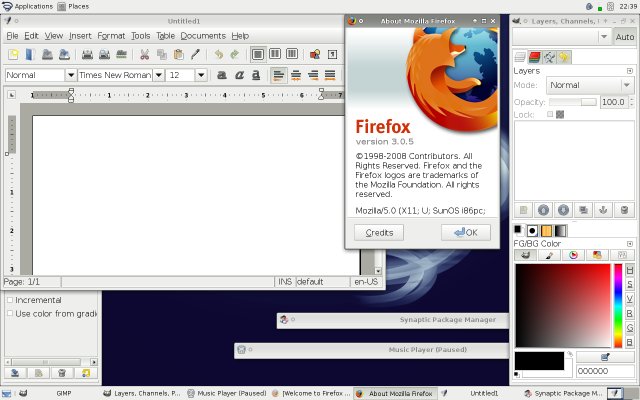640x400 pixels.
Task: Click the Print icon in AbiWord toolbar
Action: (87, 54)
